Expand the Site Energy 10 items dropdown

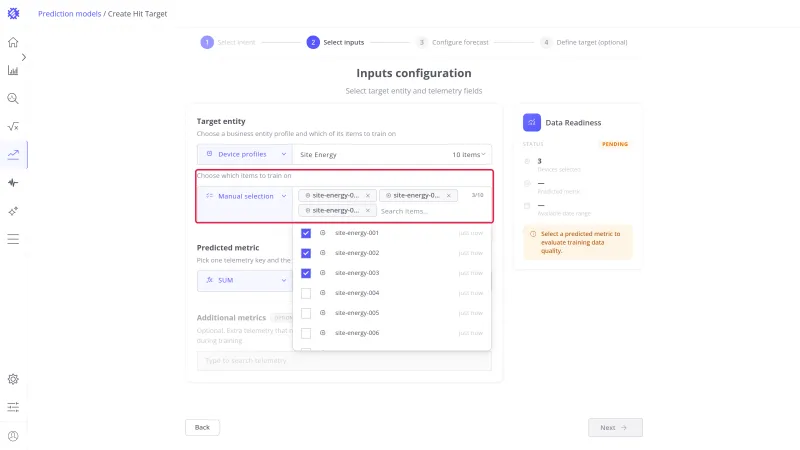click(392, 155)
